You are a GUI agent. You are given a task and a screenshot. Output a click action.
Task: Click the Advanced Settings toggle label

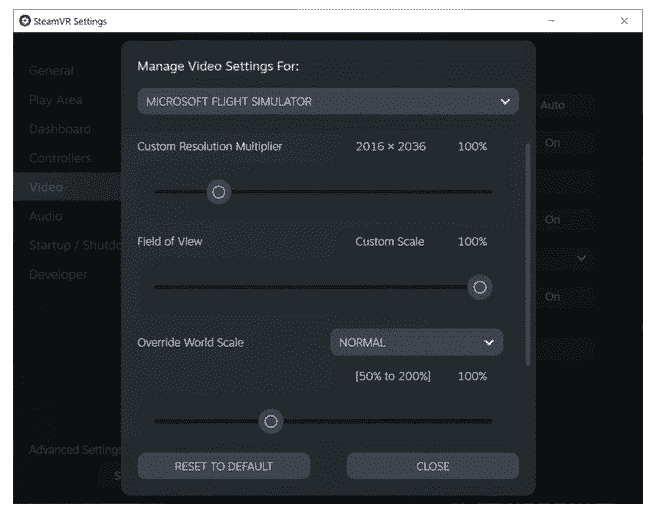coord(75,450)
